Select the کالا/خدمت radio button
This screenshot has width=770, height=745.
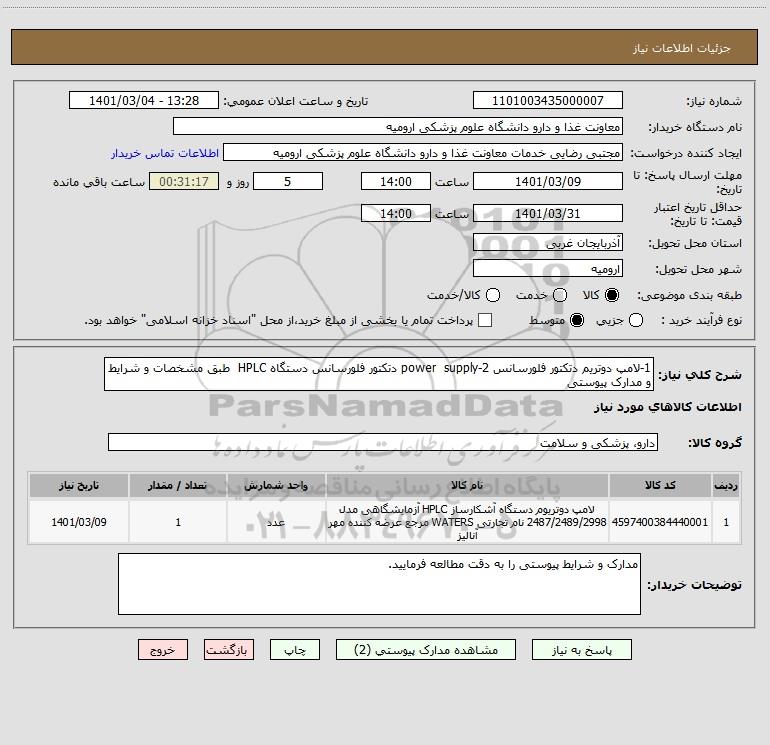tap(493, 295)
